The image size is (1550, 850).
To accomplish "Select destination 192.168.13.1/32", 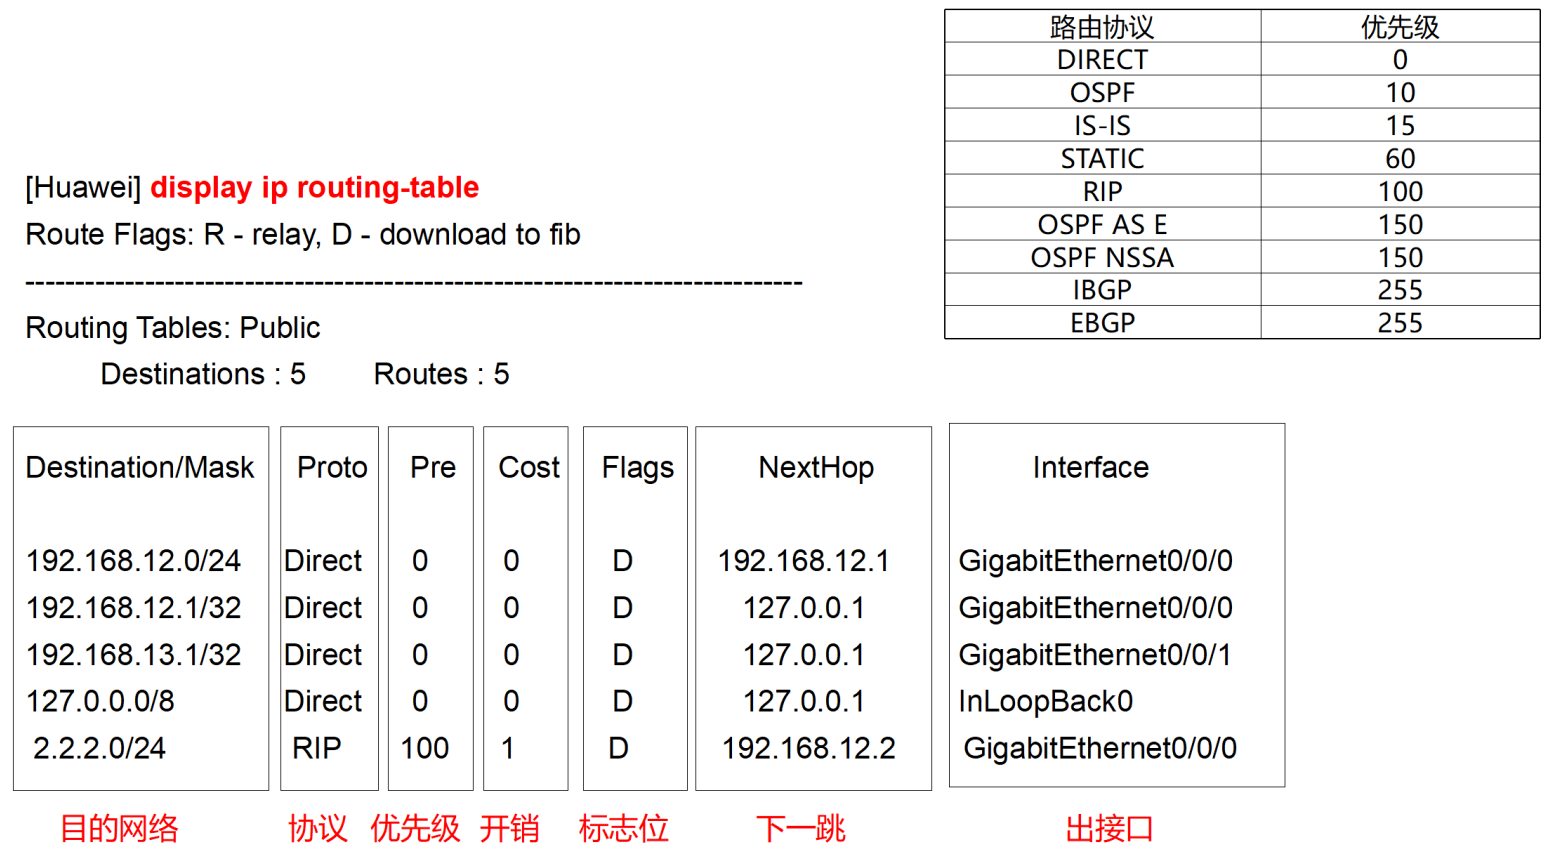I will click(133, 655).
